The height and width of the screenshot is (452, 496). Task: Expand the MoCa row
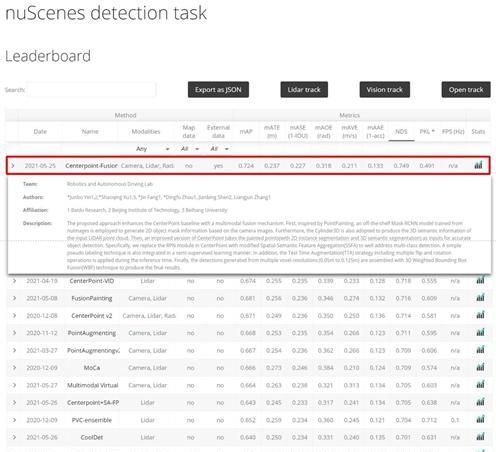14,368
